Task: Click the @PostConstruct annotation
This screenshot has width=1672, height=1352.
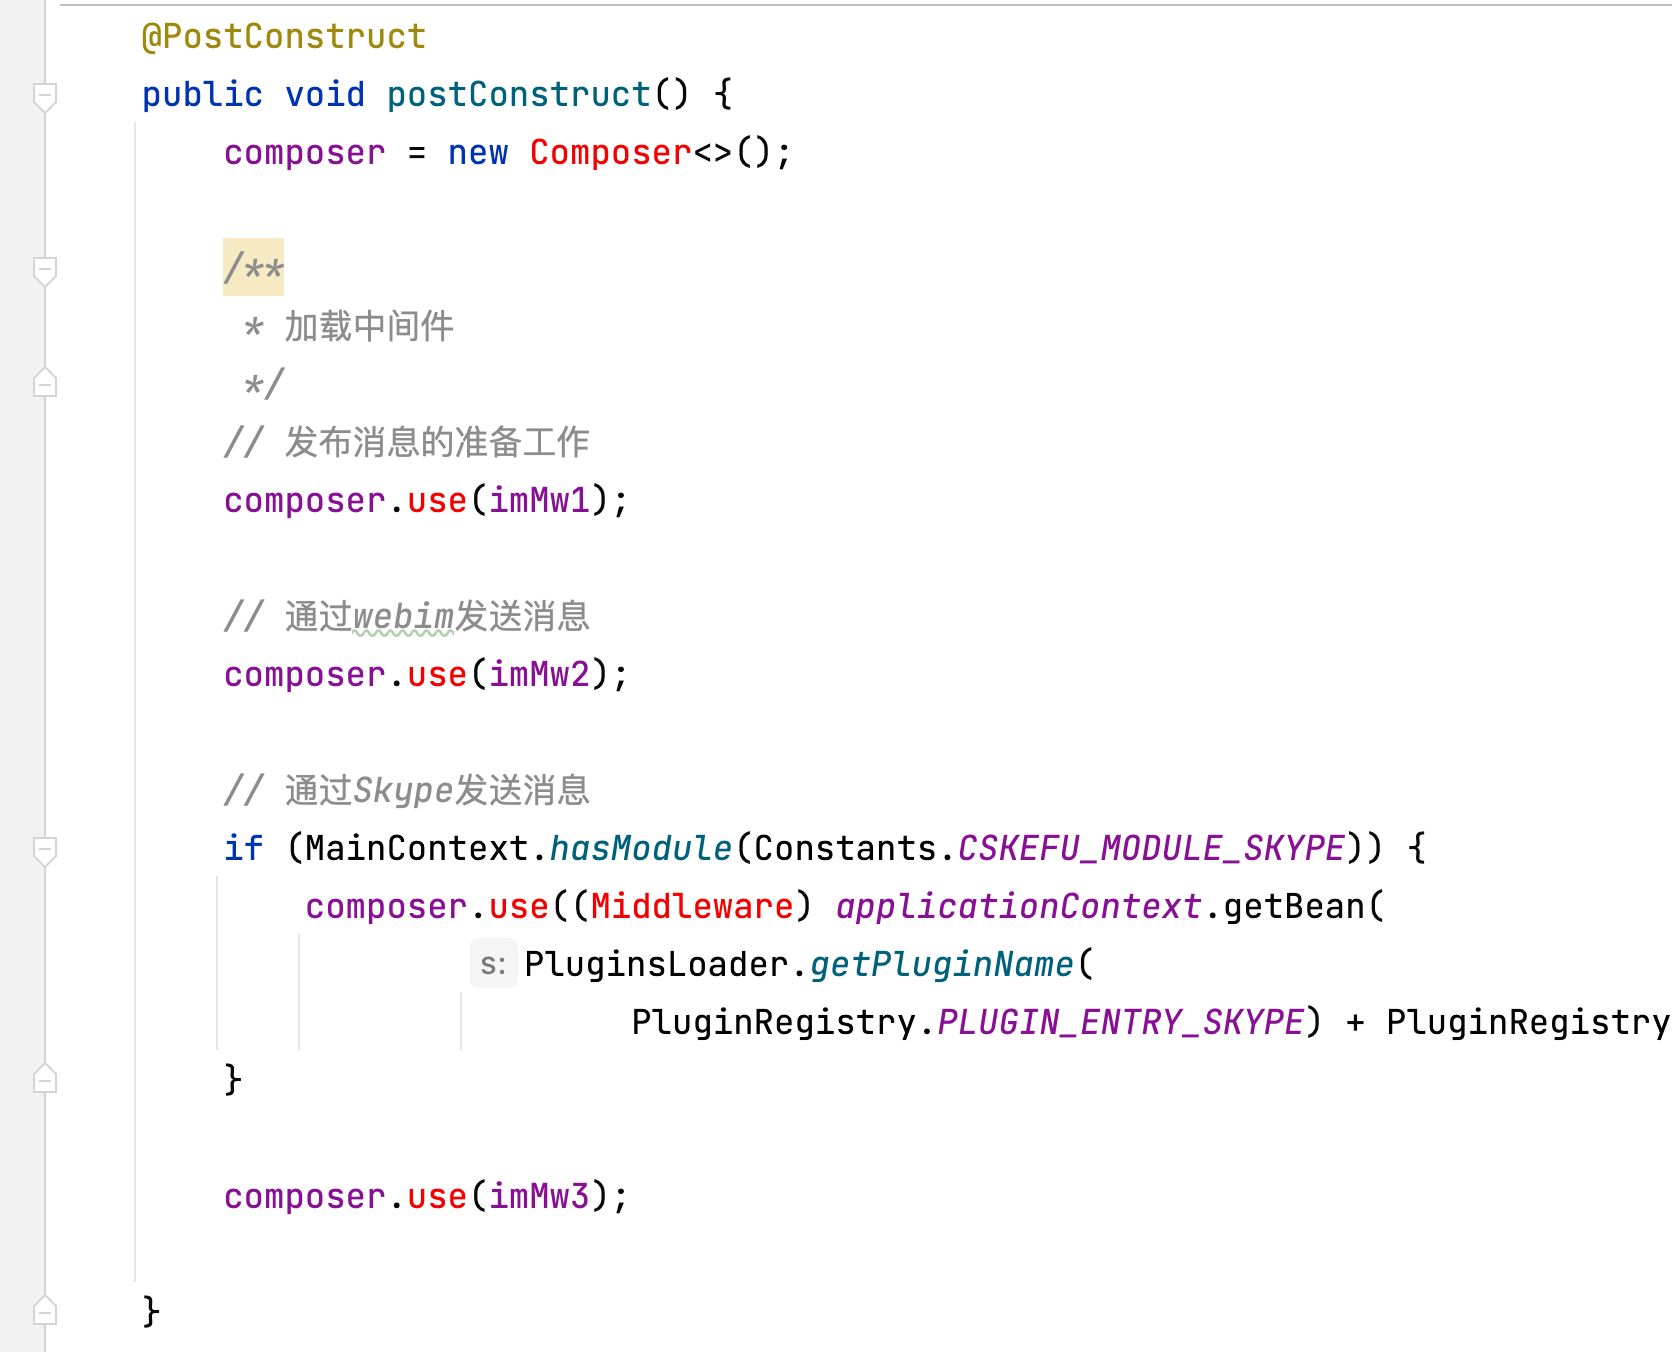Action: [x=282, y=36]
